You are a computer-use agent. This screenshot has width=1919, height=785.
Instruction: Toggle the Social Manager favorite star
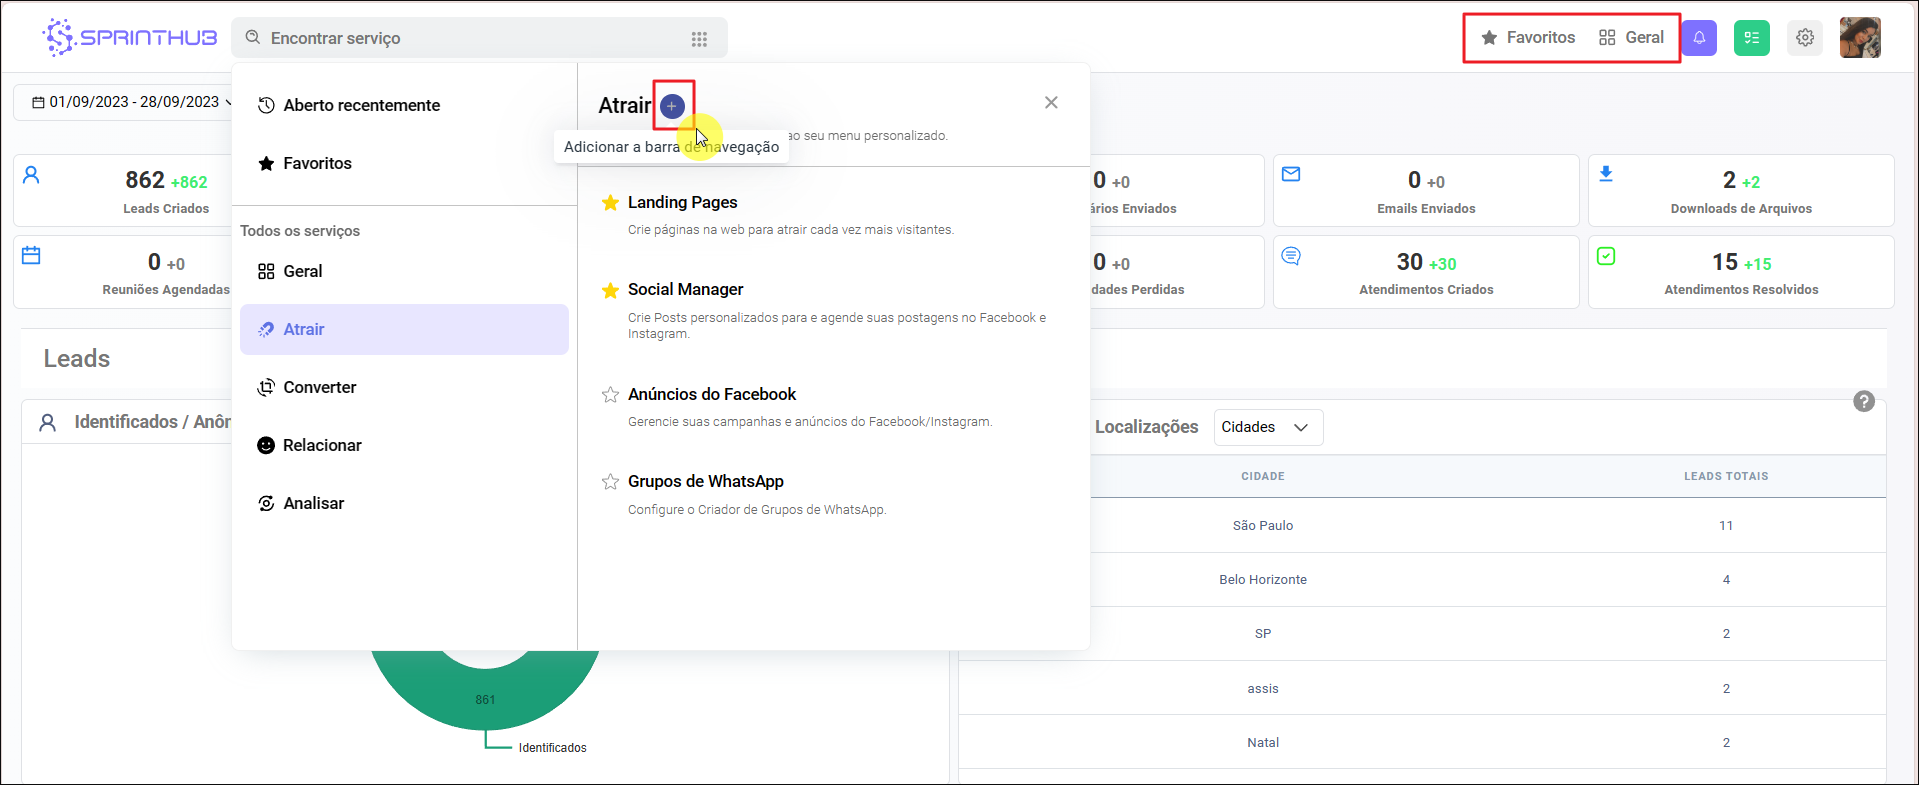point(610,291)
